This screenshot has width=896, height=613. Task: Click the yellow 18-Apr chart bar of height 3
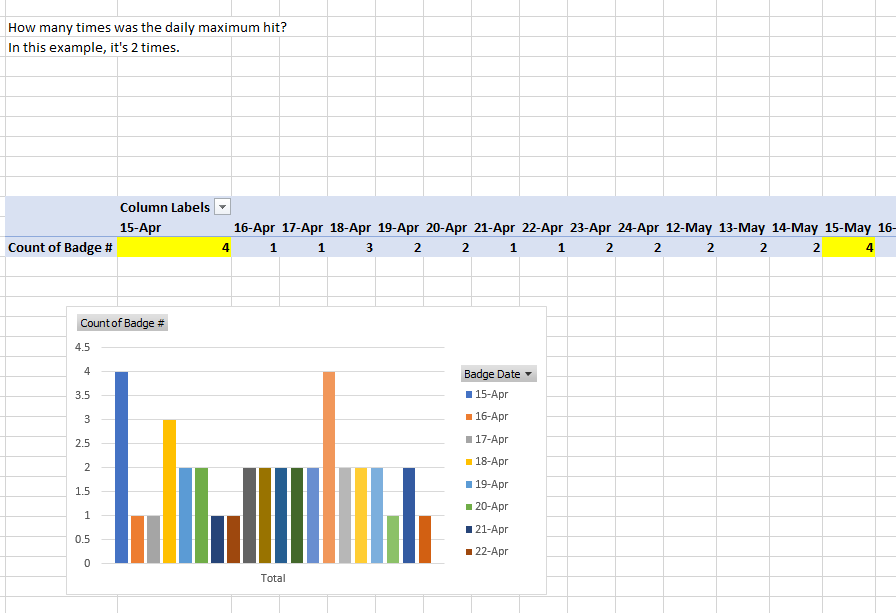pyautogui.click(x=169, y=491)
